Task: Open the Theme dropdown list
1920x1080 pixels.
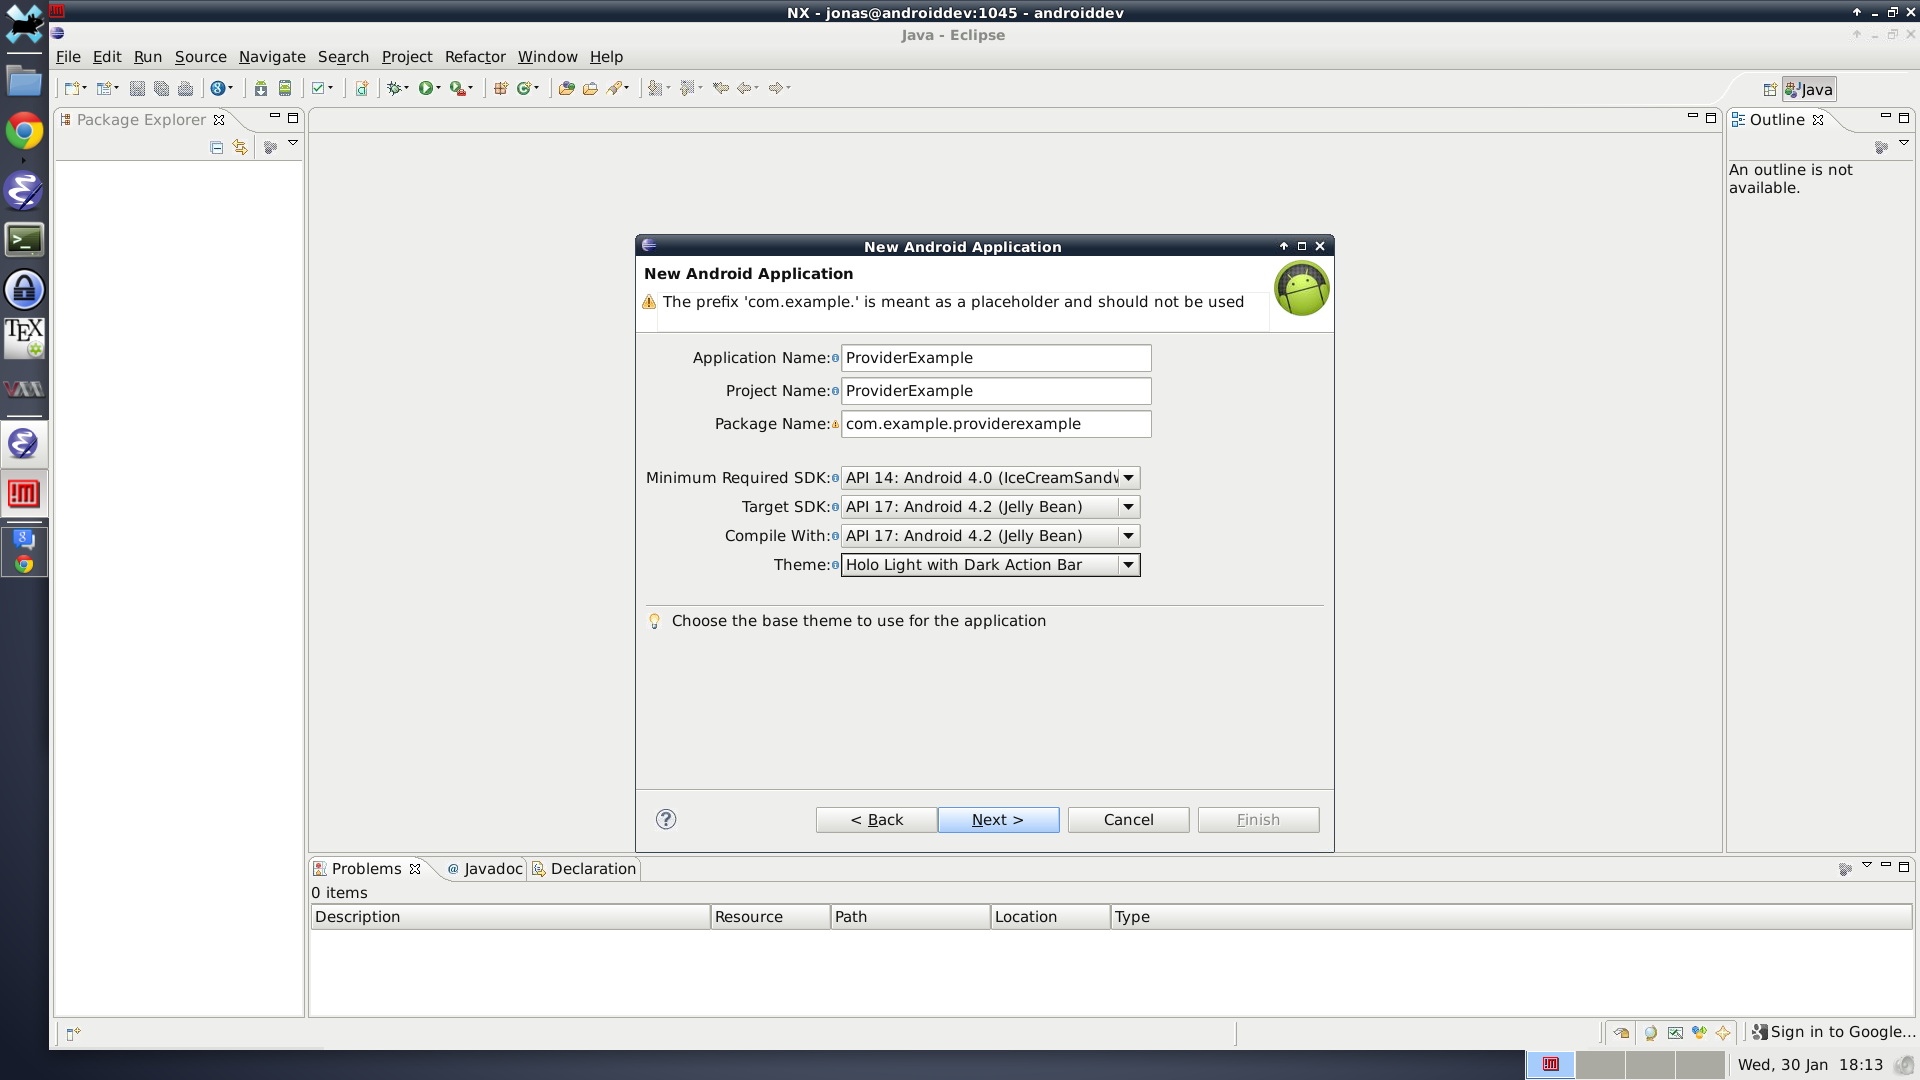Action: (x=1128, y=565)
